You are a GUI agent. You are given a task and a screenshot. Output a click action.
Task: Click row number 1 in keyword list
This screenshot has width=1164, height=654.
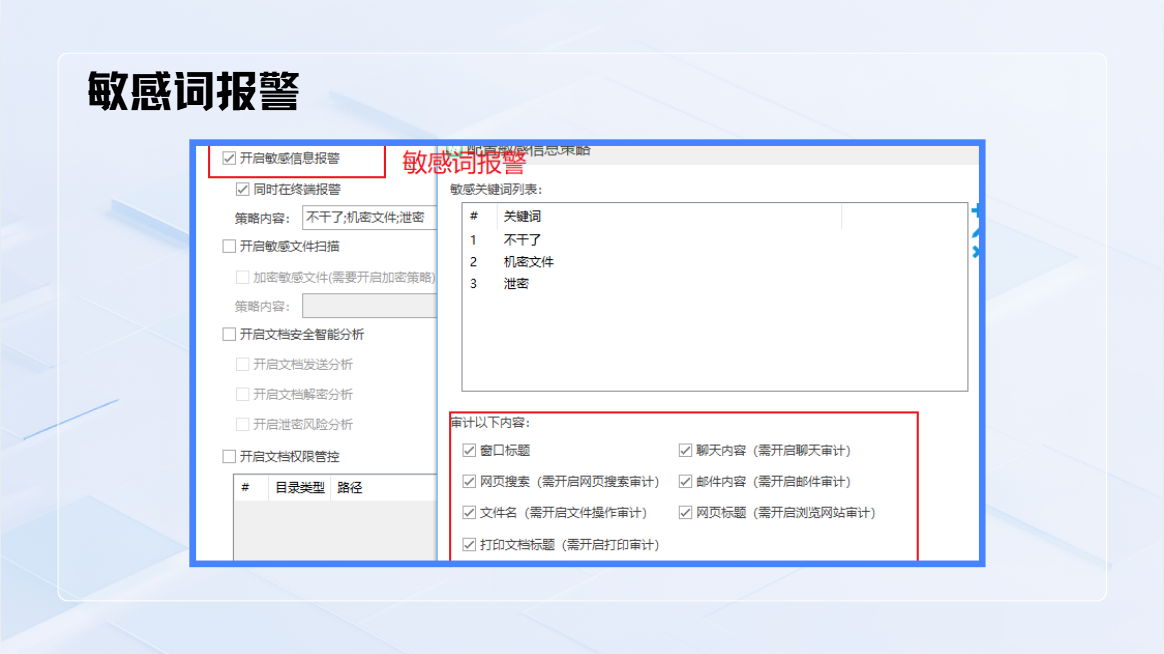tap(473, 240)
